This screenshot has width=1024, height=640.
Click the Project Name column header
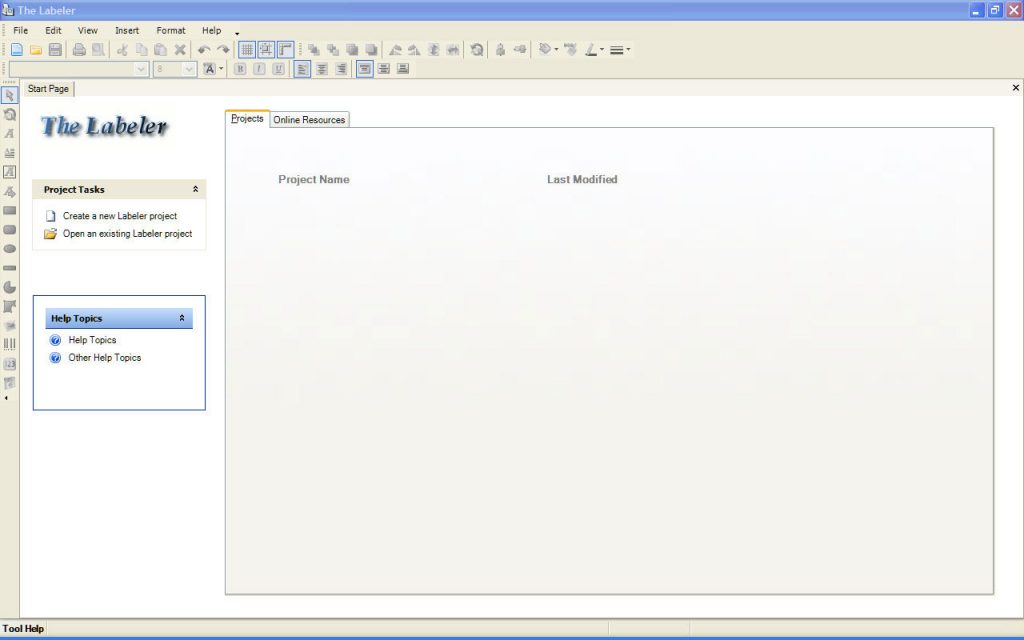(x=313, y=180)
